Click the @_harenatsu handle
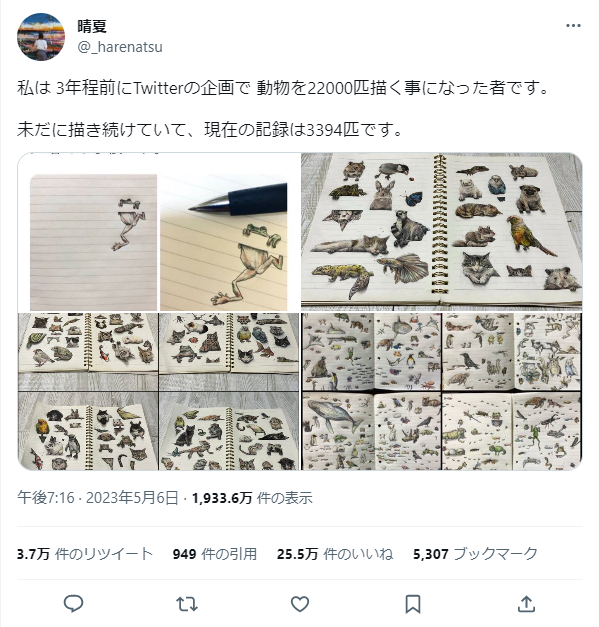Image resolution: width=599 pixels, height=627 pixels. (120, 47)
